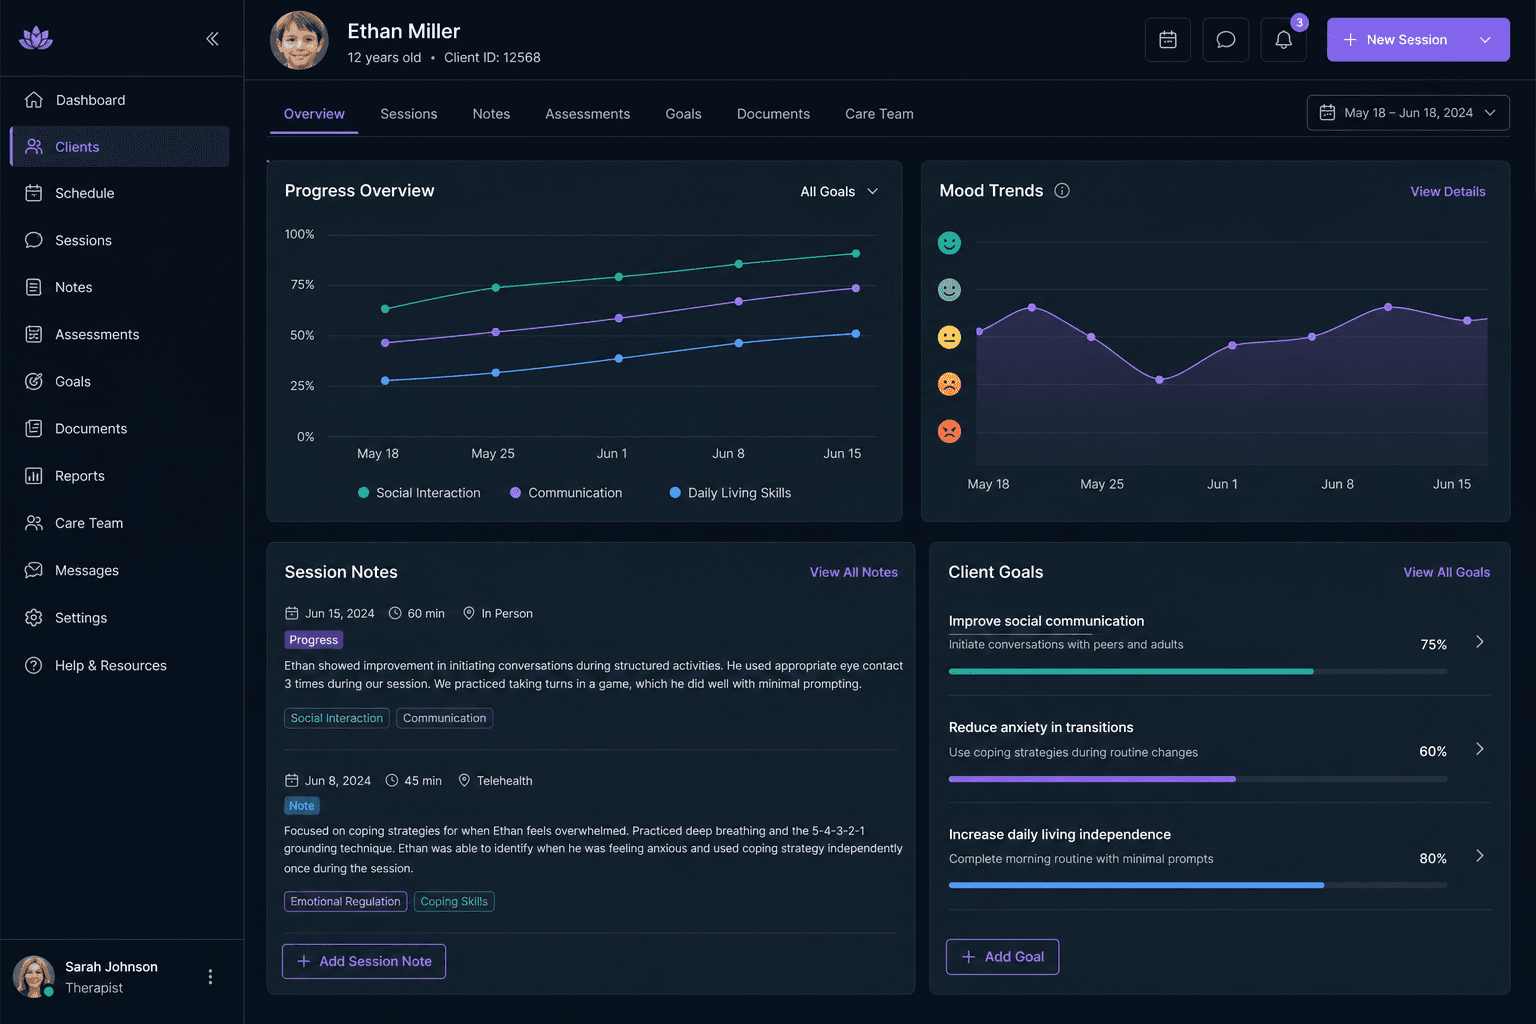Viewport: 1536px width, 1024px height.
Task: Switch to the Care Team tab
Action: [x=879, y=114]
